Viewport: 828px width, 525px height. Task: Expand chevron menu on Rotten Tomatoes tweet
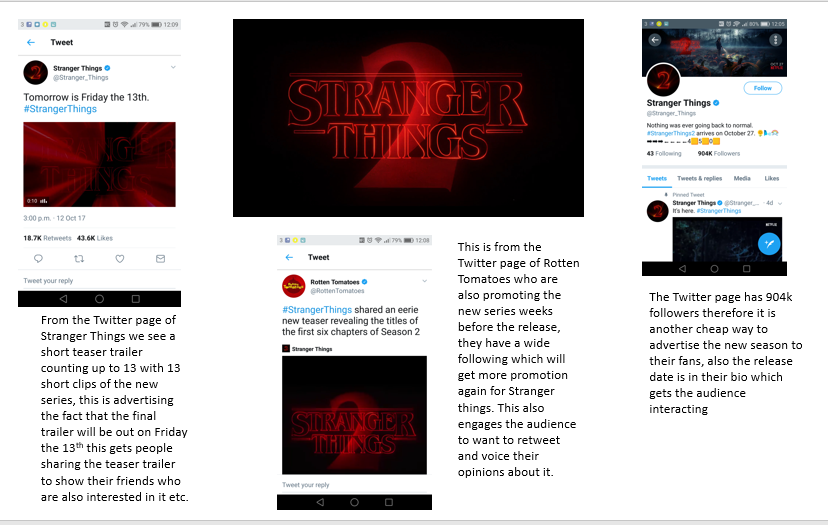[x=425, y=281]
